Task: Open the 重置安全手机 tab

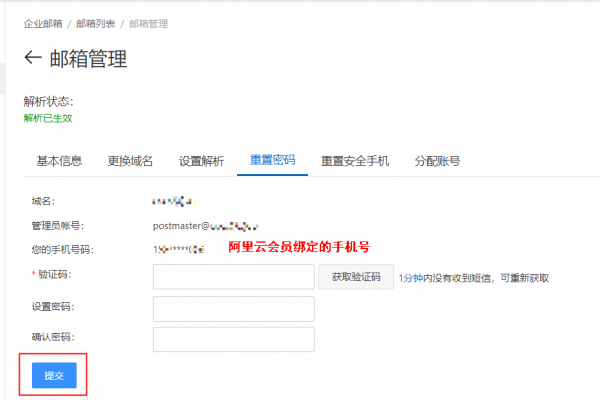Action: [354, 160]
